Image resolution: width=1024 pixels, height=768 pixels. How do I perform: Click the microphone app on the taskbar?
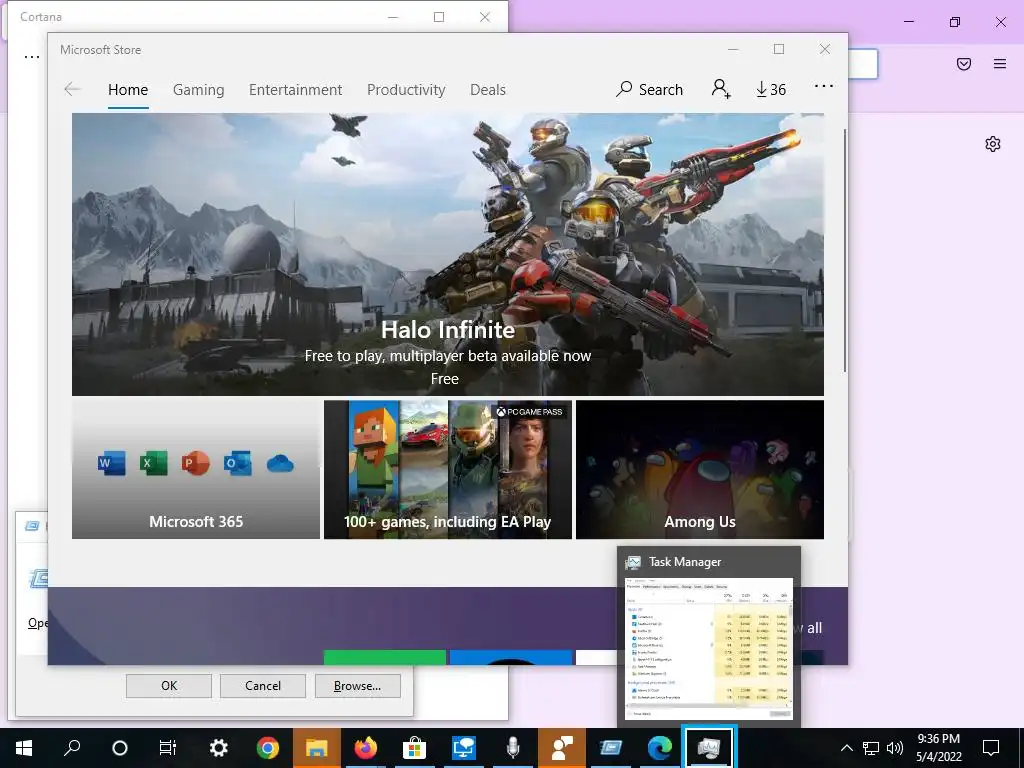(x=513, y=748)
